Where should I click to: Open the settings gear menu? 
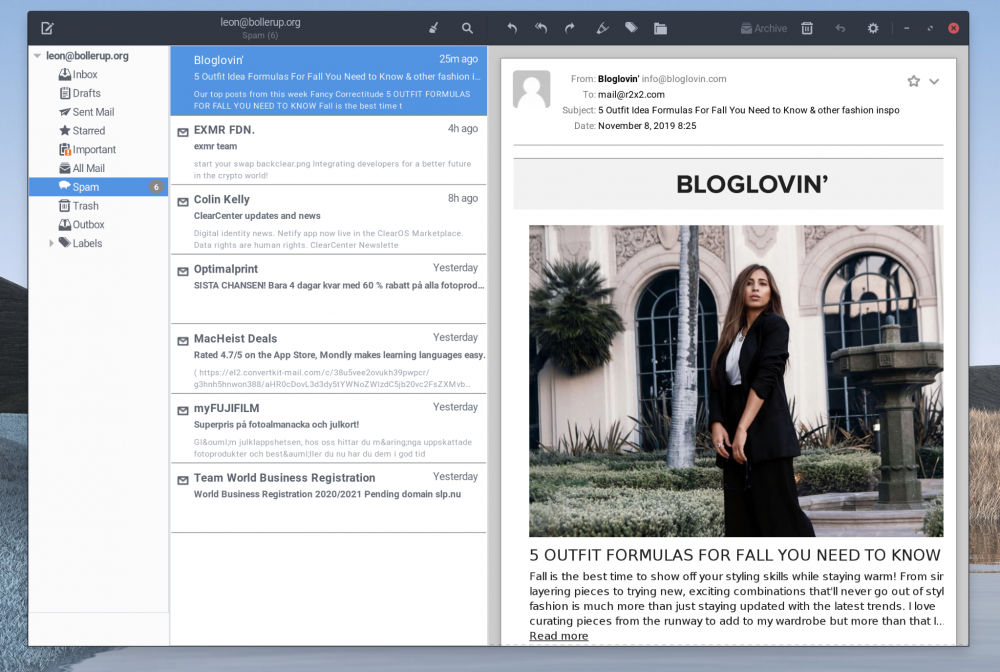pyautogui.click(x=873, y=28)
